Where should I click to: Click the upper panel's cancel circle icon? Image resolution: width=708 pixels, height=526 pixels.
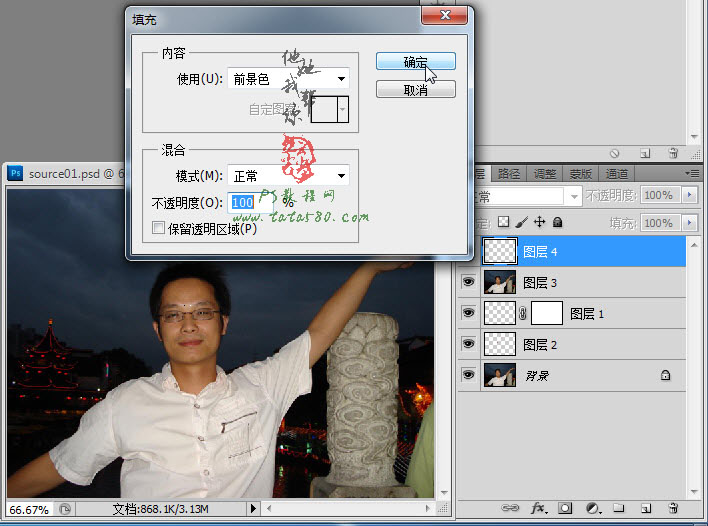tap(614, 154)
